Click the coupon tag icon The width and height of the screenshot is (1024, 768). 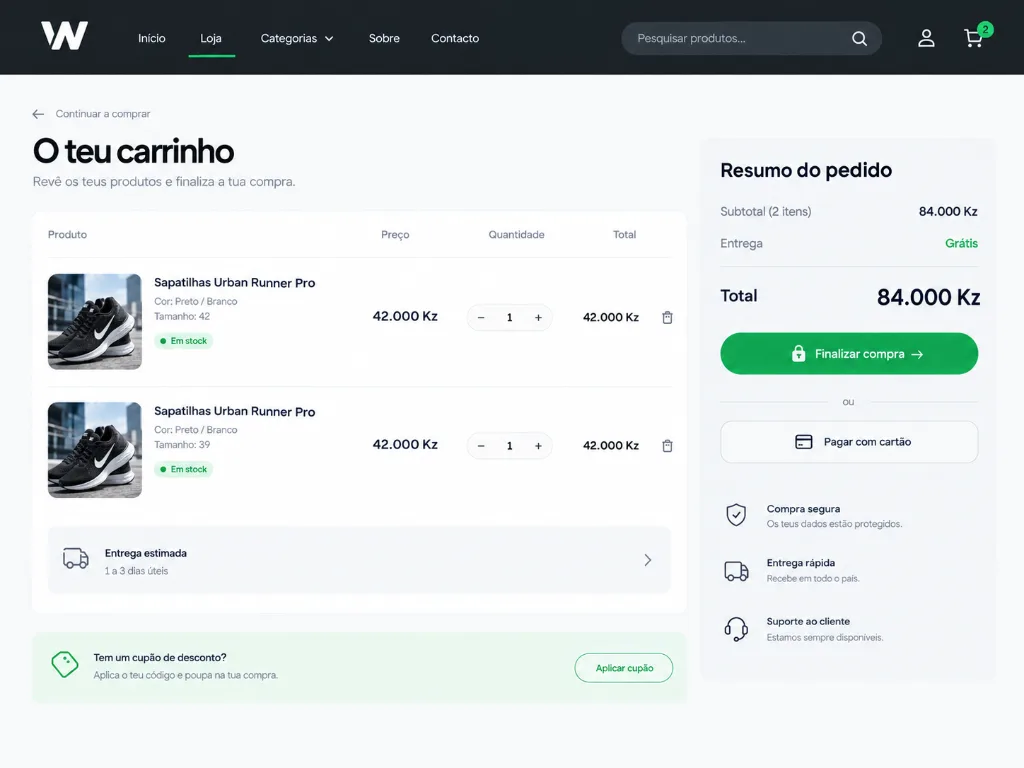click(65, 665)
